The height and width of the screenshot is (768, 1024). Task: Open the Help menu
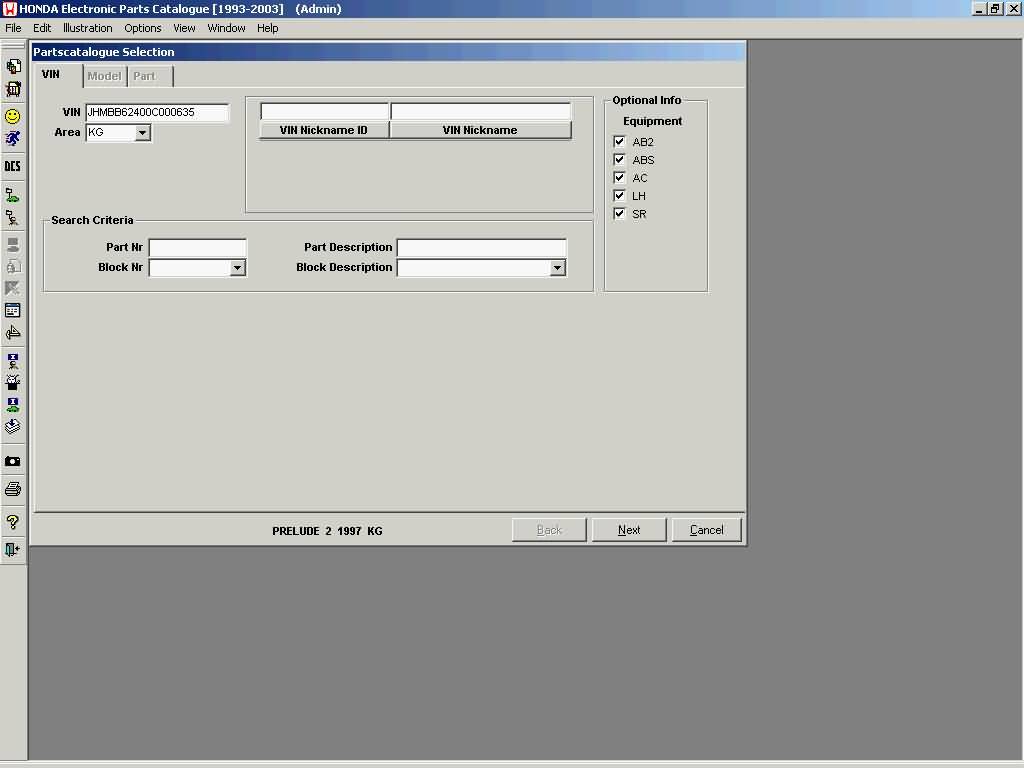pyautogui.click(x=267, y=28)
